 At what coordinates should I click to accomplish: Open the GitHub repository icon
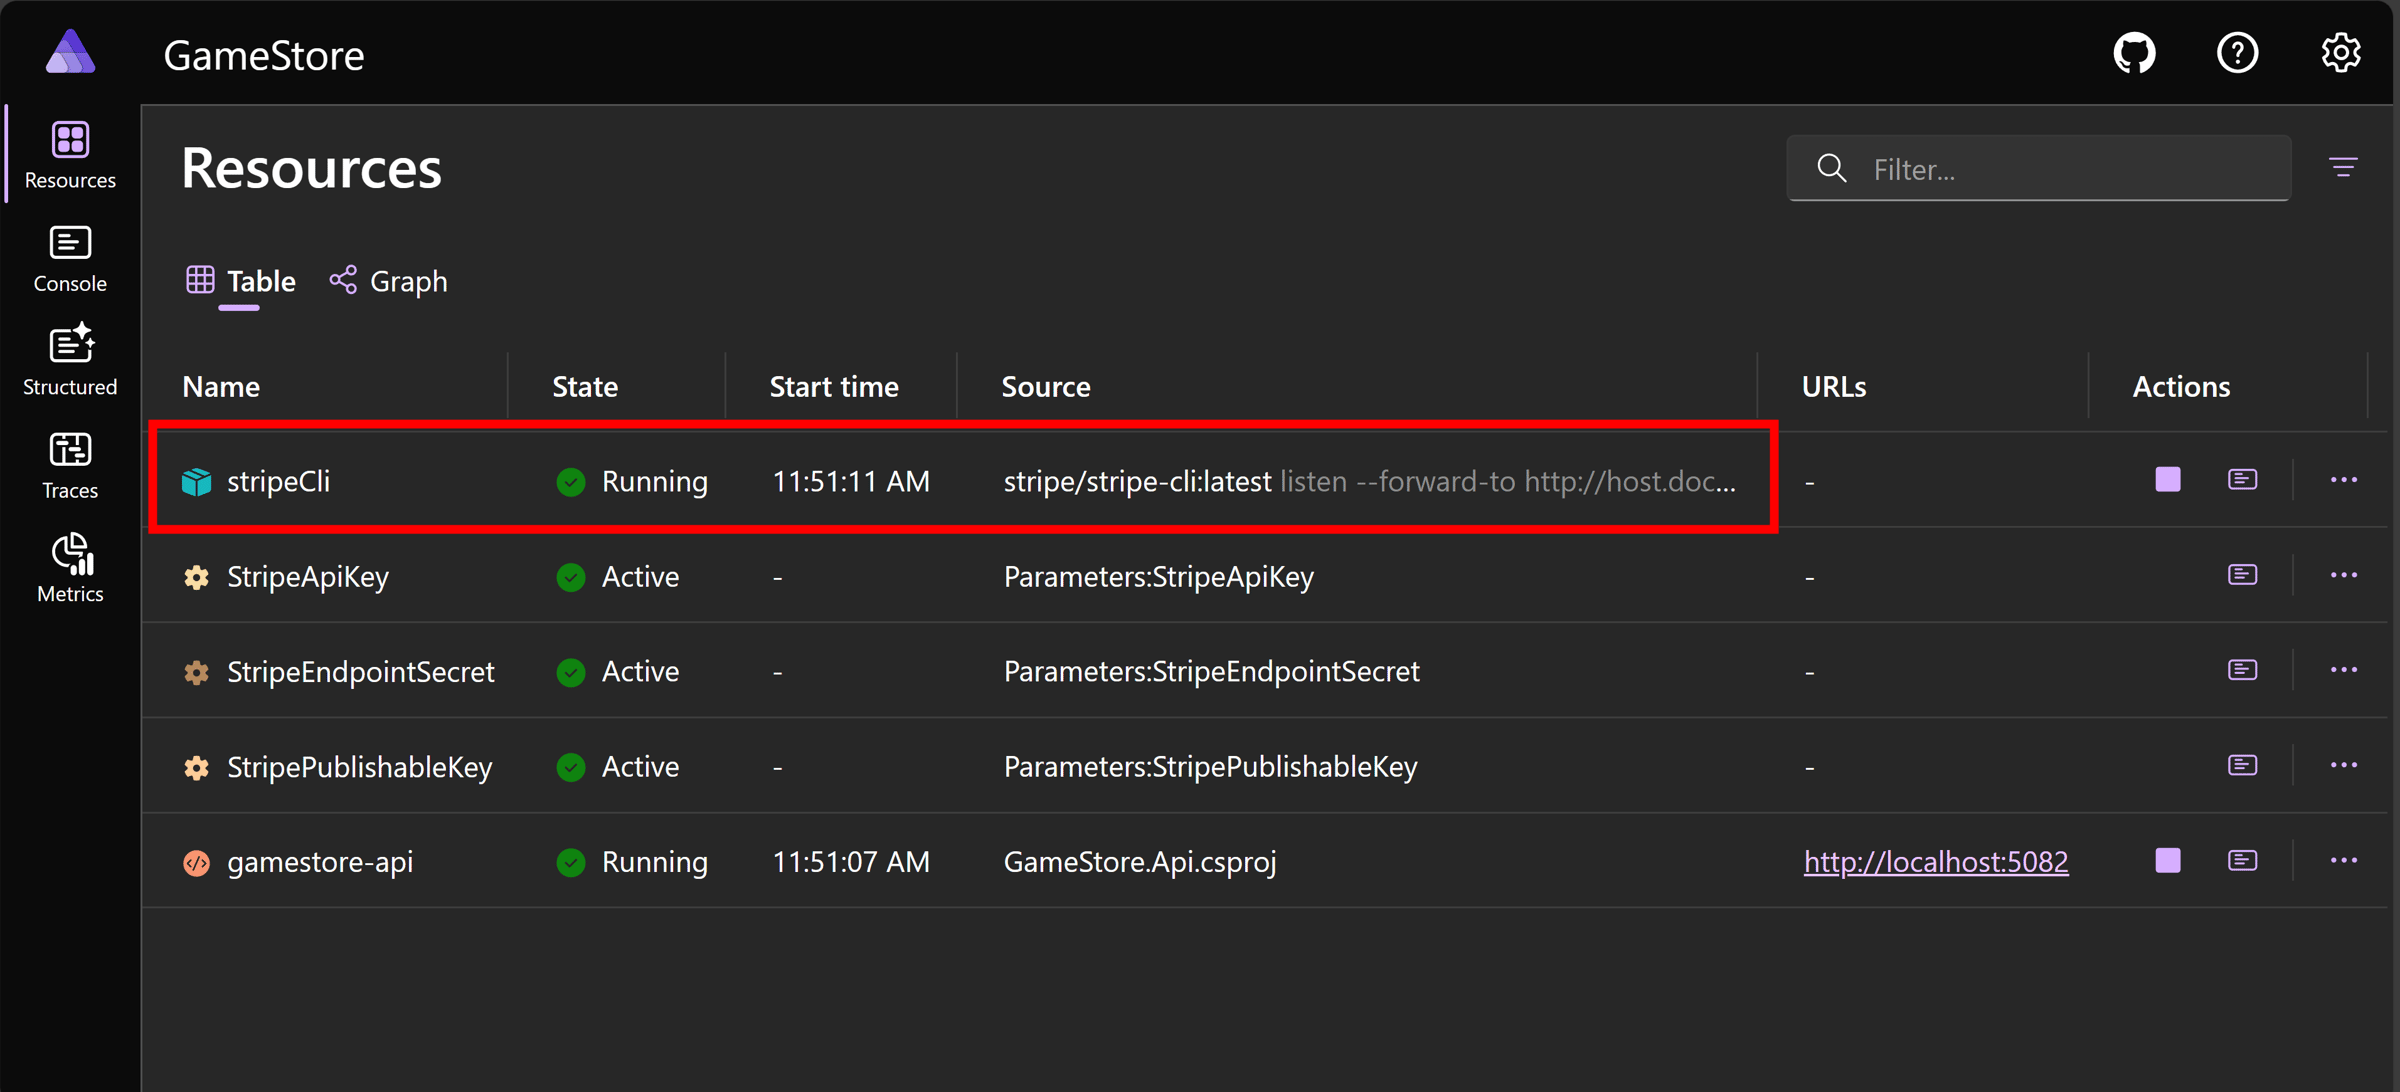point(2134,52)
